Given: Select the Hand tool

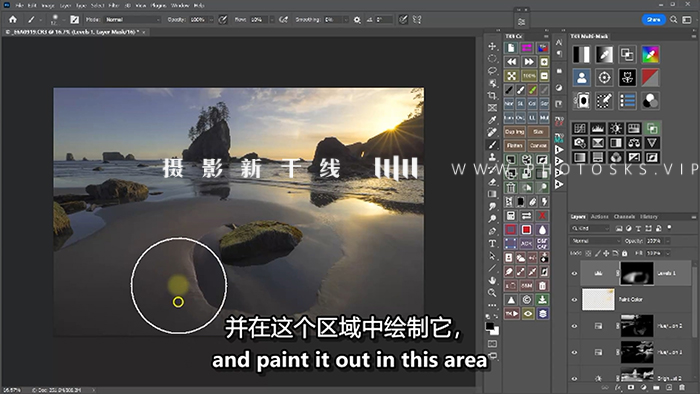Looking at the screenshot, I should pyautogui.click(x=492, y=280).
